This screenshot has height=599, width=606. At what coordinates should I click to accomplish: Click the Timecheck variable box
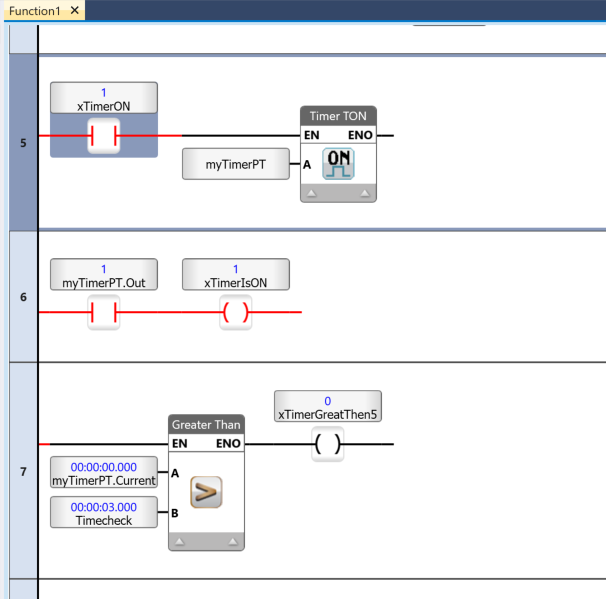(x=104, y=514)
